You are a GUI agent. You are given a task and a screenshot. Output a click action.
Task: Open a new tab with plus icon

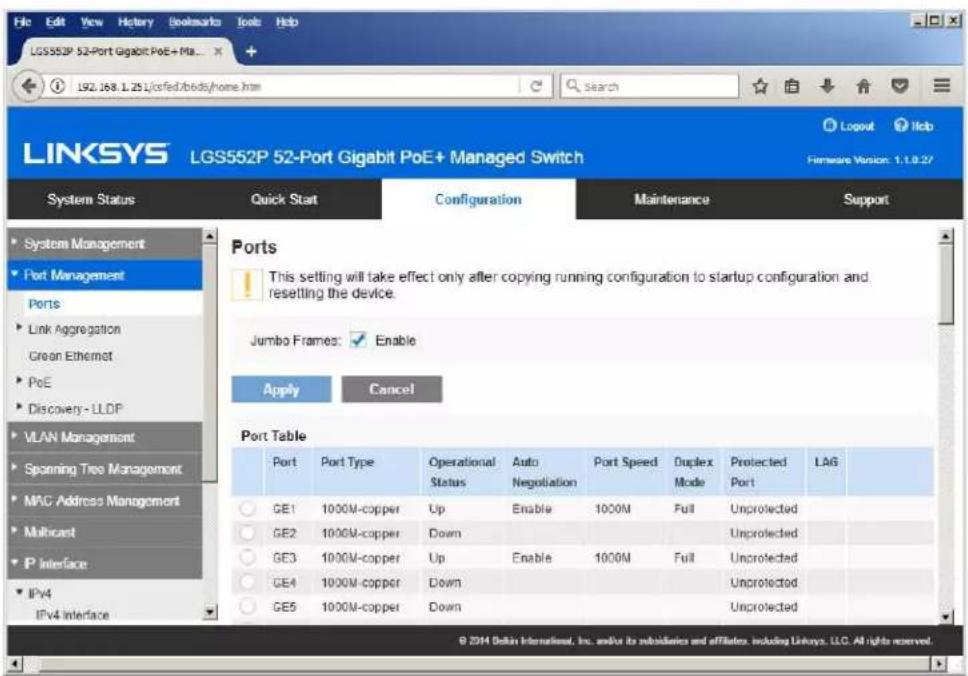click(x=251, y=51)
